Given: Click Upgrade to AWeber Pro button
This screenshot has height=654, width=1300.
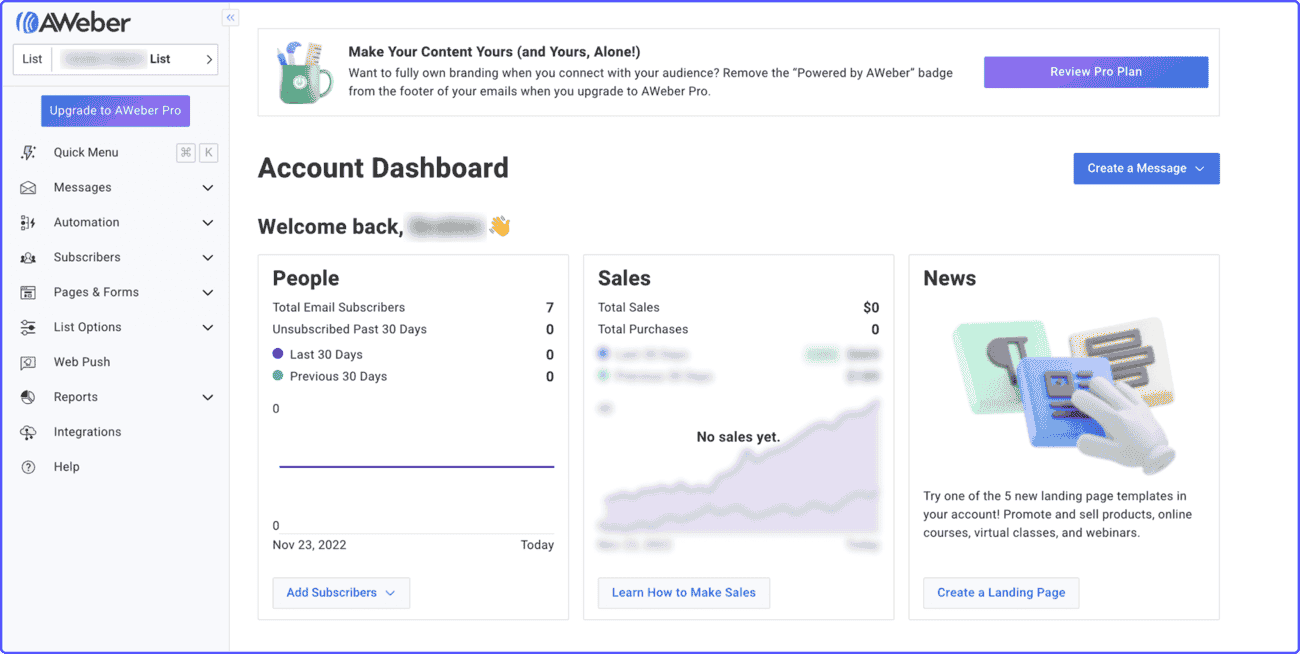Looking at the screenshot, I should point(115,111).
